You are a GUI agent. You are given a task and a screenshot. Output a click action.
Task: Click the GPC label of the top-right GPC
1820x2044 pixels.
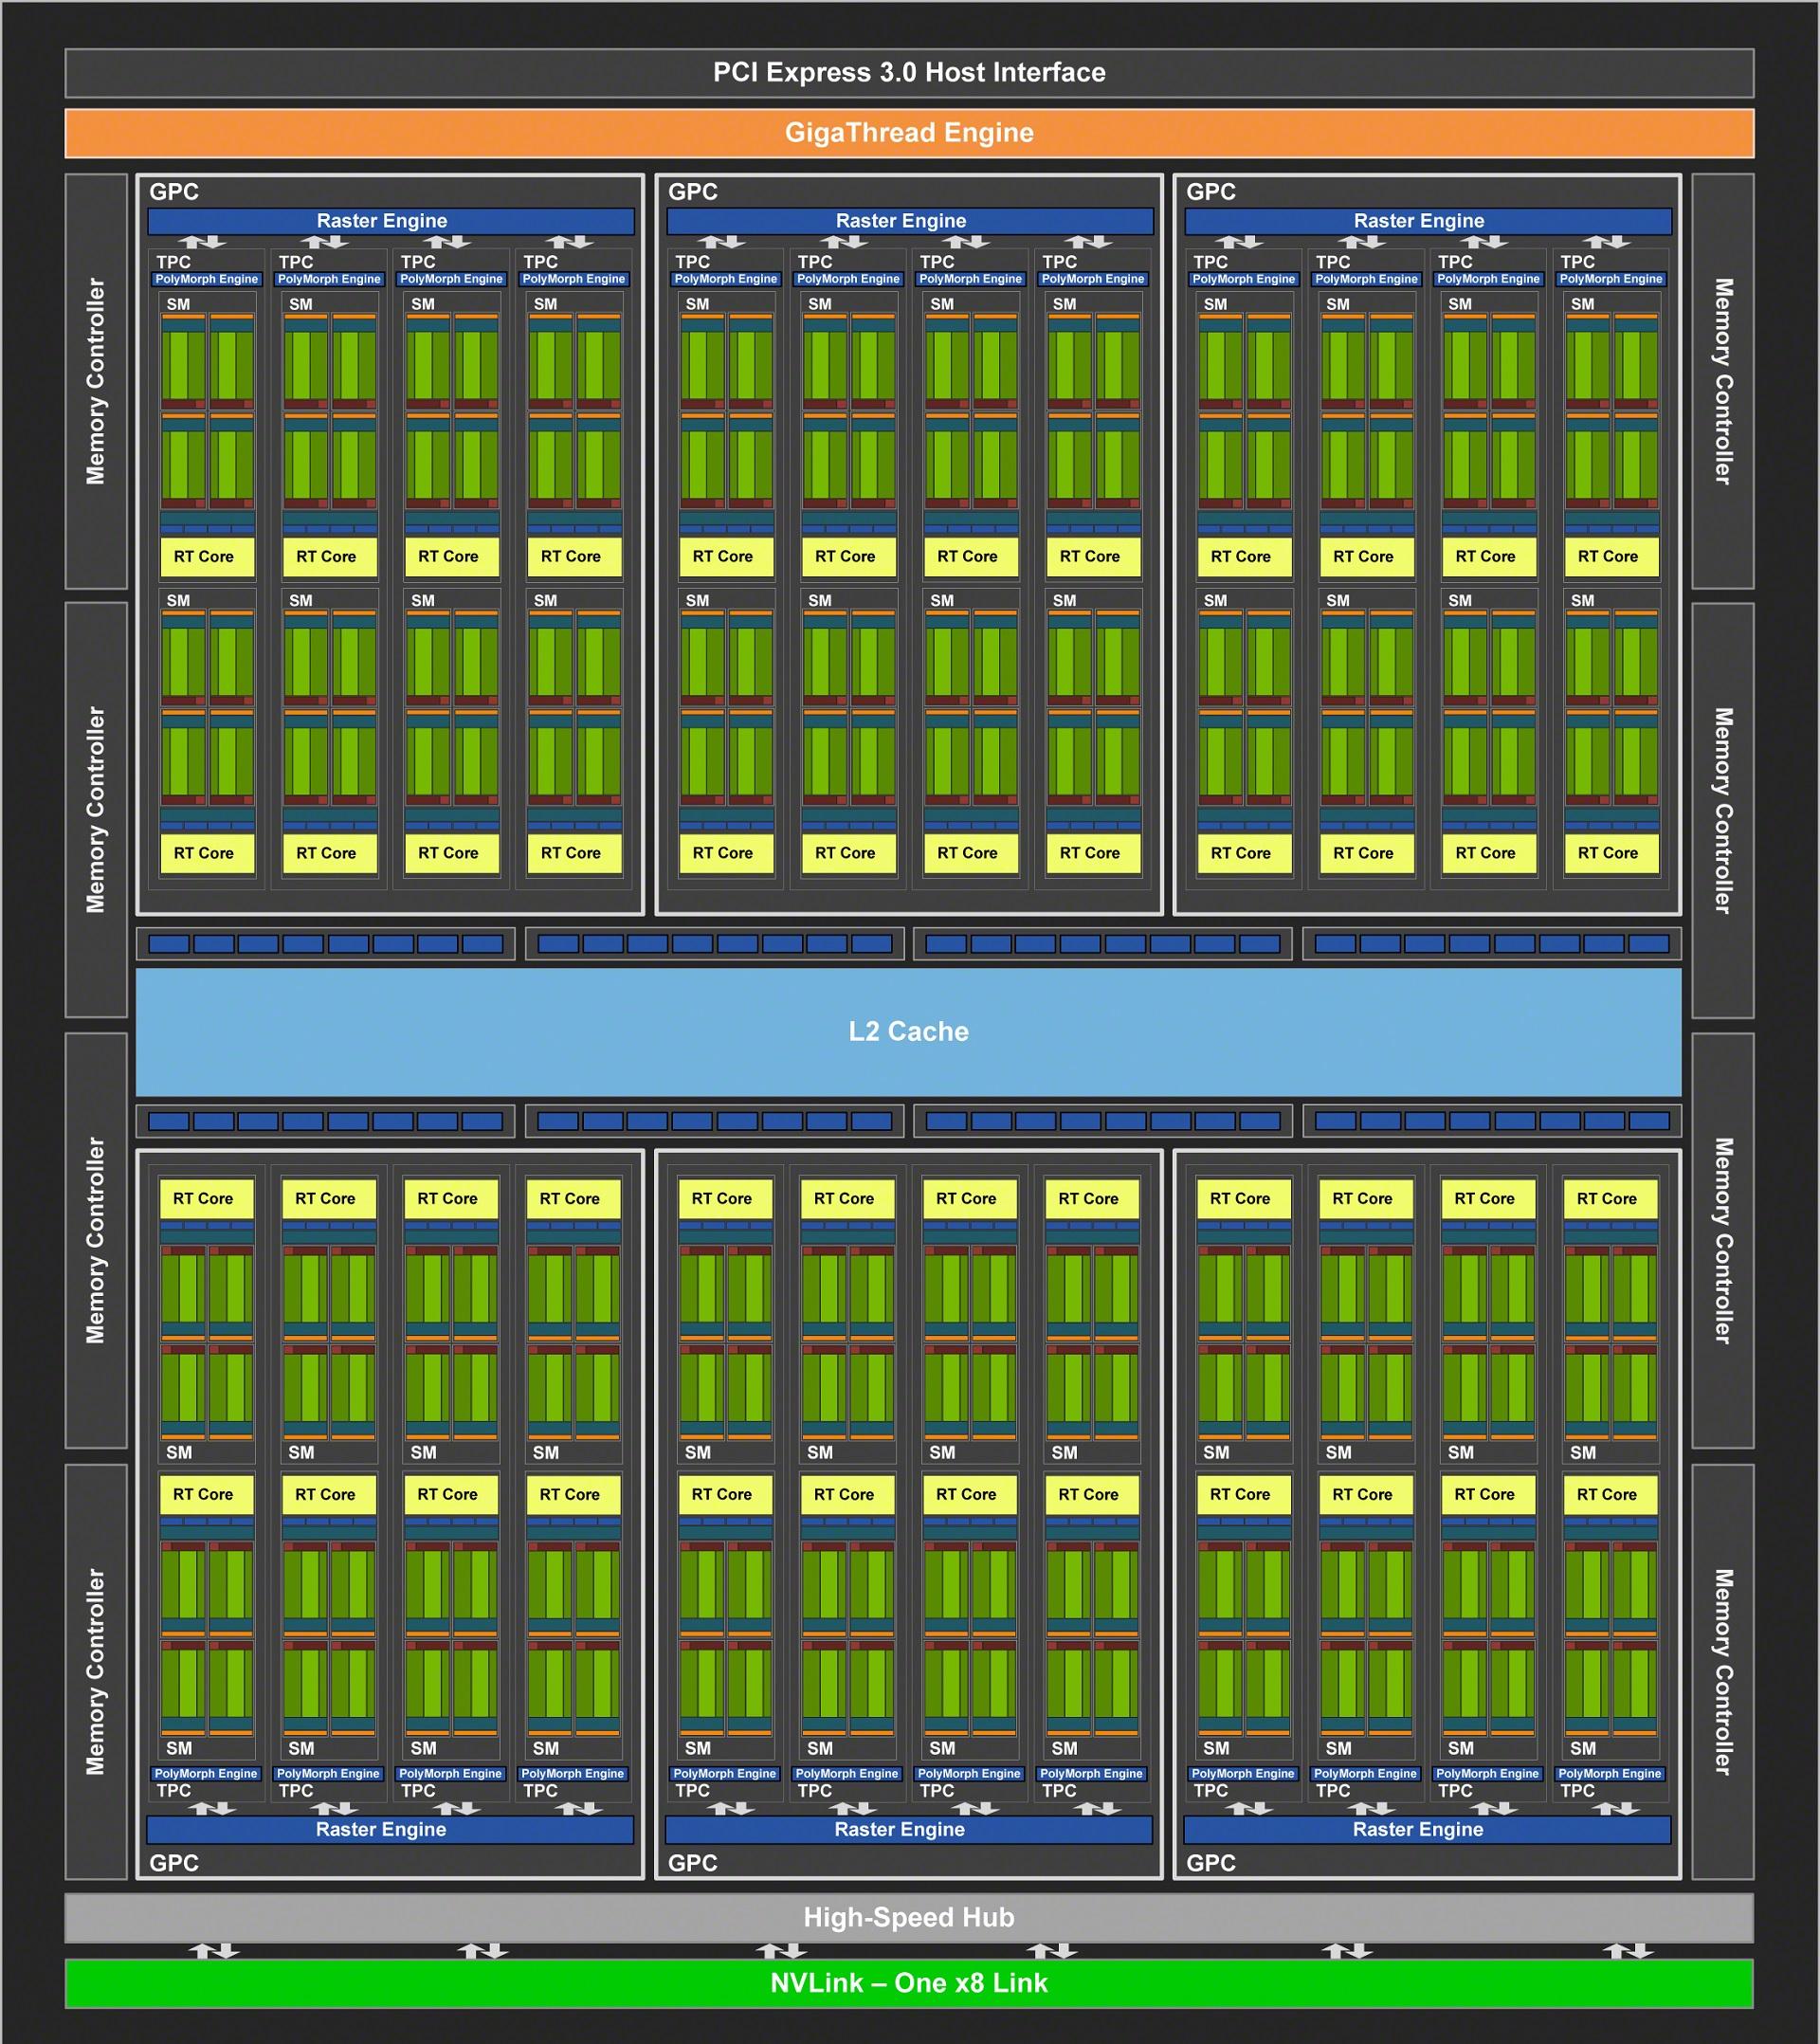click(x=1210, y=192)
